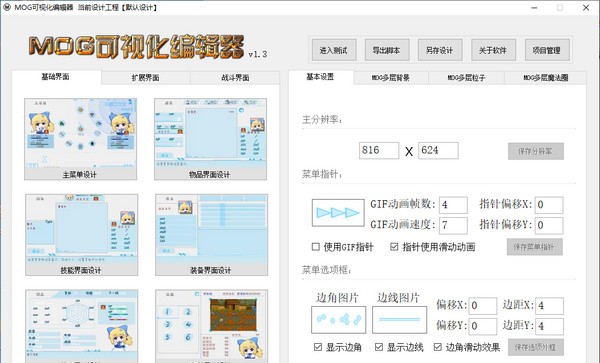
Task: Click the 导出脚本 button
Action: [x=387, y=50]
